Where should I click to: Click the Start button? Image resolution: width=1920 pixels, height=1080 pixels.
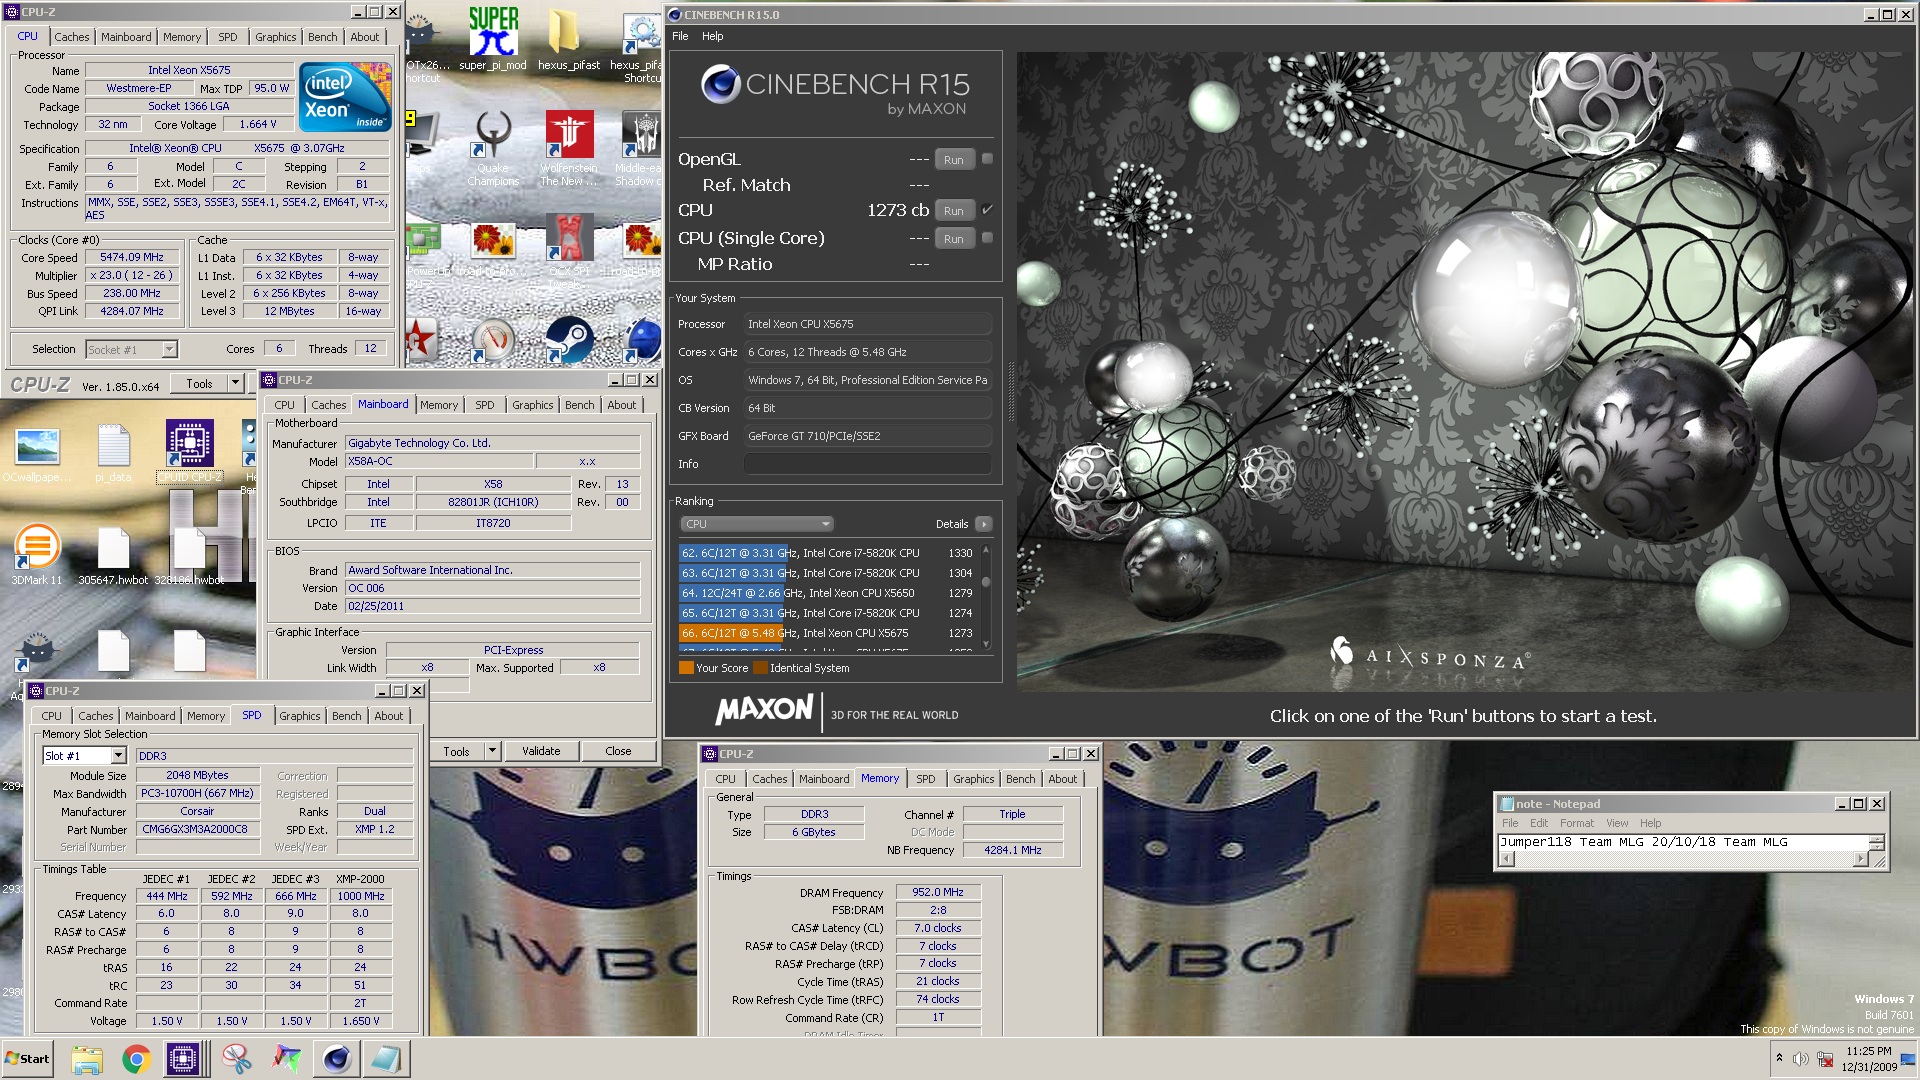27,1059
